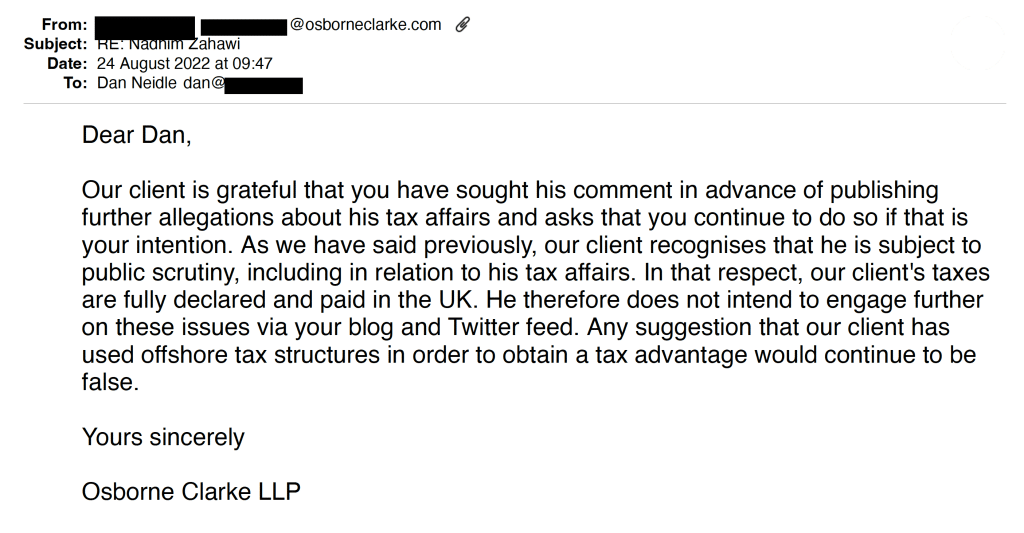Click the From: header label
Image resolution: width=1024 pixels, height=533 pixels.
tap(65, 25)
